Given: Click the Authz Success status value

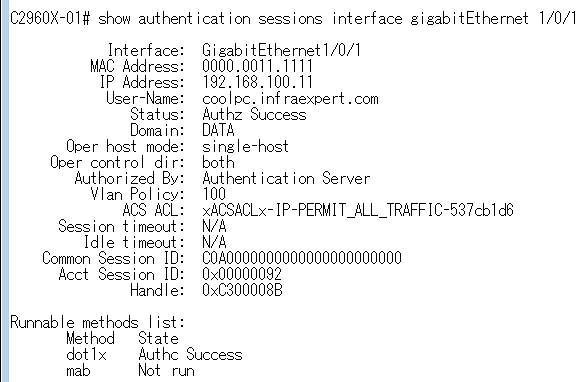Looking at the screenshot, I should coord(254,114).
